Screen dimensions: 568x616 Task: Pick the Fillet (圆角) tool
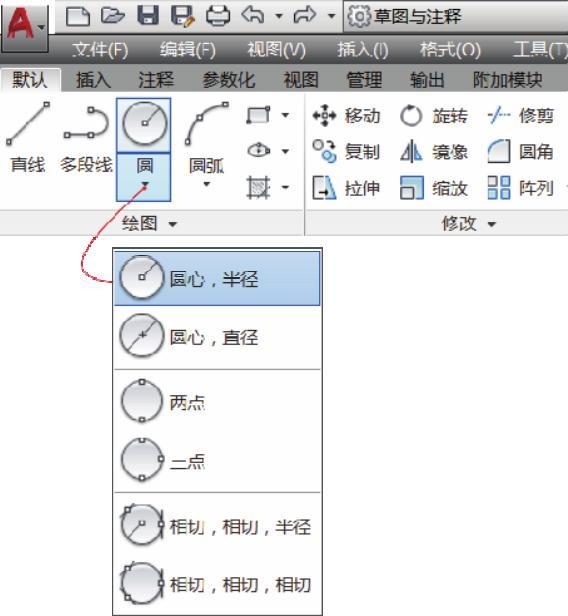pos(520,152)
